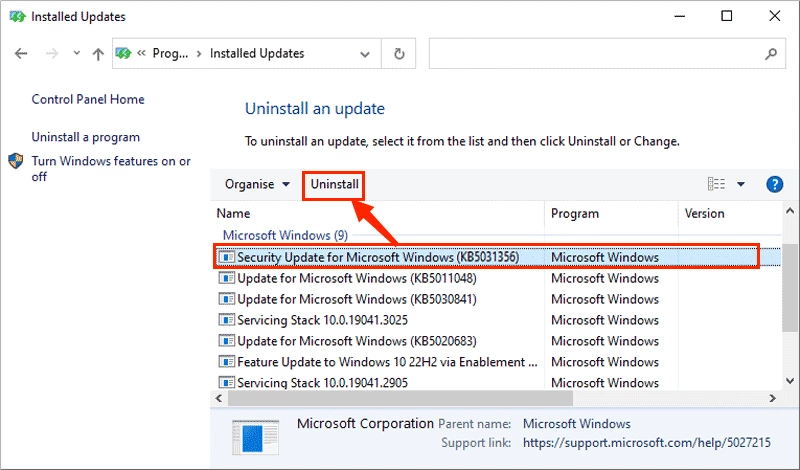The height and width of the screenshot is (470, 800).
Task: Open 'Turn Windows features on or off'
Action: click(111, 169)
